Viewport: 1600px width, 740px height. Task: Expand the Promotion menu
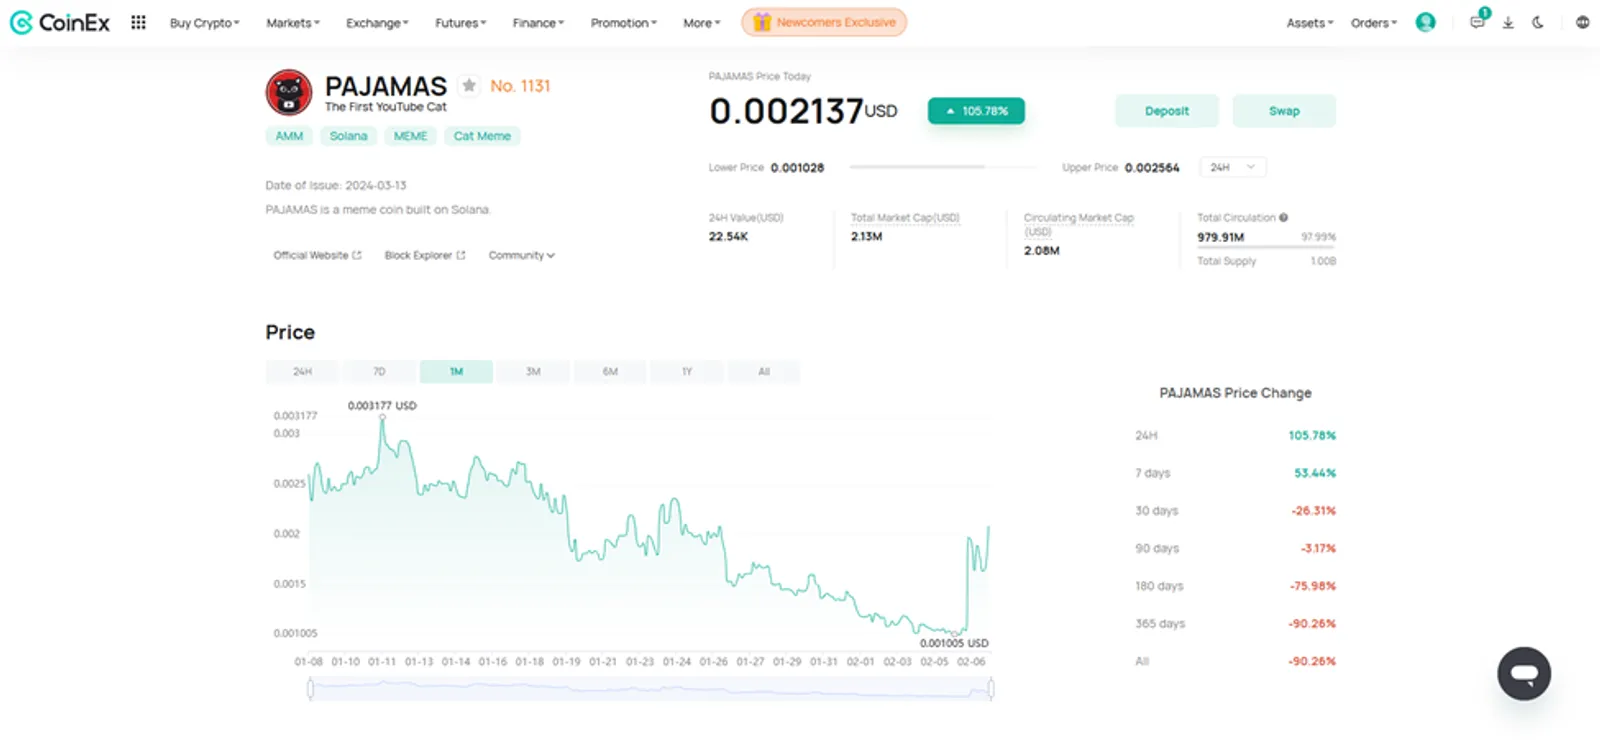[x=623, y=23]
